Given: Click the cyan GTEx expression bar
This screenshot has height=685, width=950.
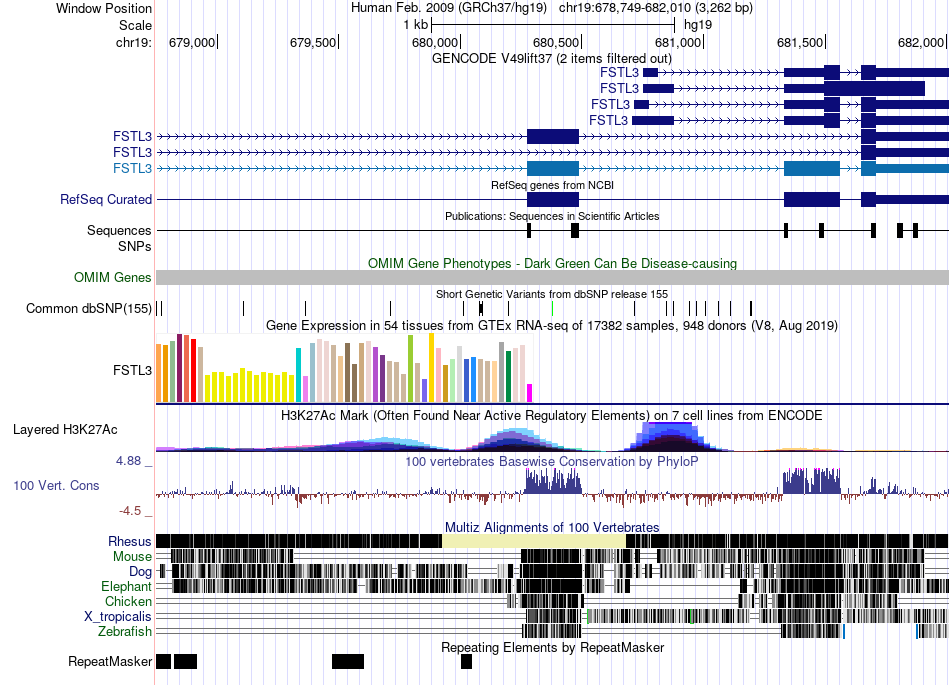Looking at the screenshot, I should 298,375.
